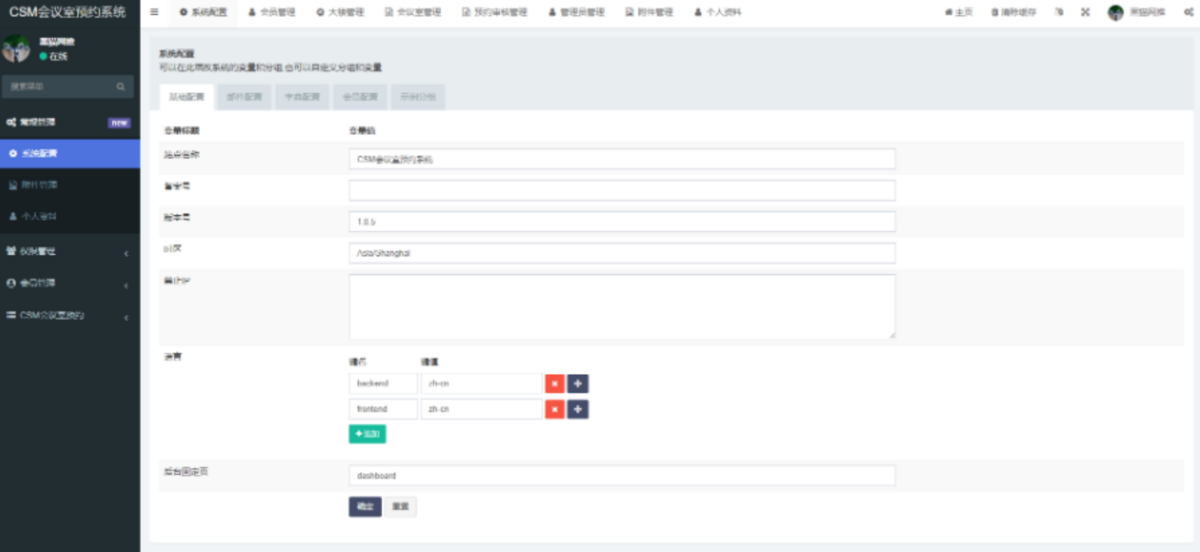The width and height of the screenshot is (1200, 552).
Task: Expand the 权限管理 sidebar group
Action: click(x=70, y=251)
